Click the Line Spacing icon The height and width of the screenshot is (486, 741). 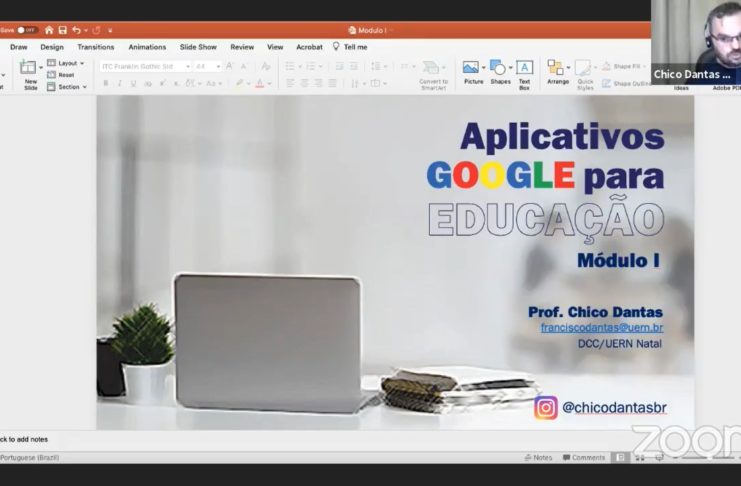click(376, 66)
